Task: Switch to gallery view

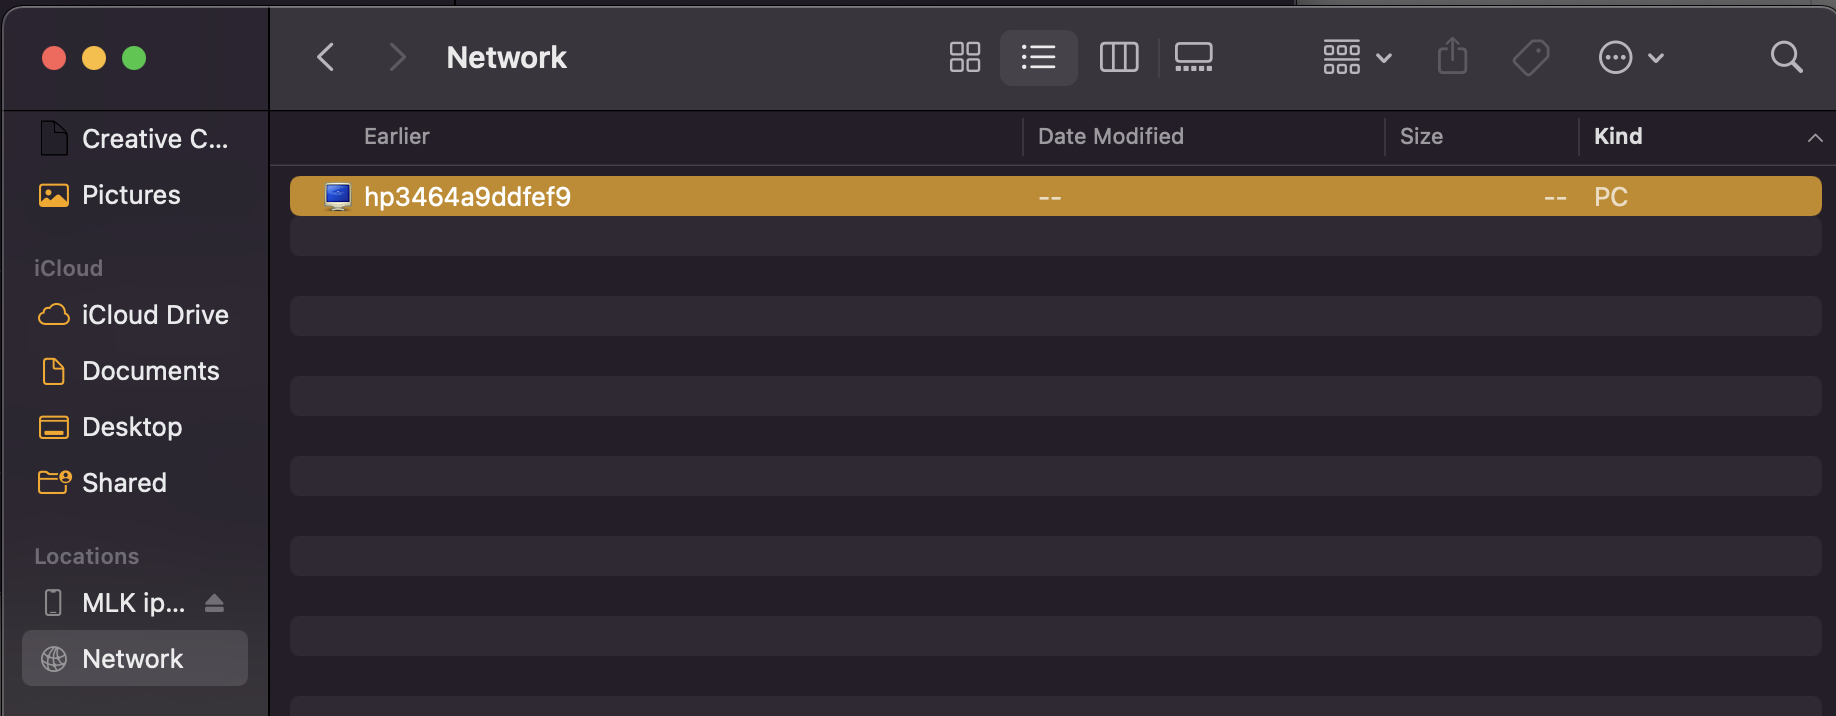Action: pyautogui.click(x=1193, y=57)
